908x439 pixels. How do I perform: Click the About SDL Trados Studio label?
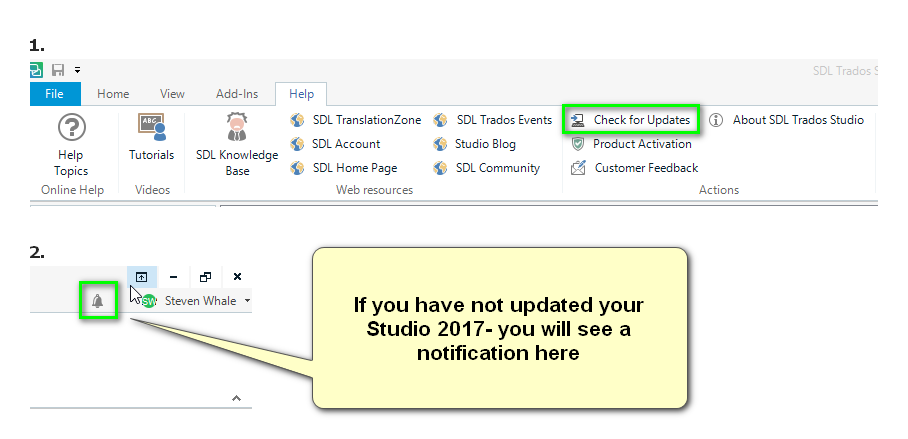coord(799,120)
